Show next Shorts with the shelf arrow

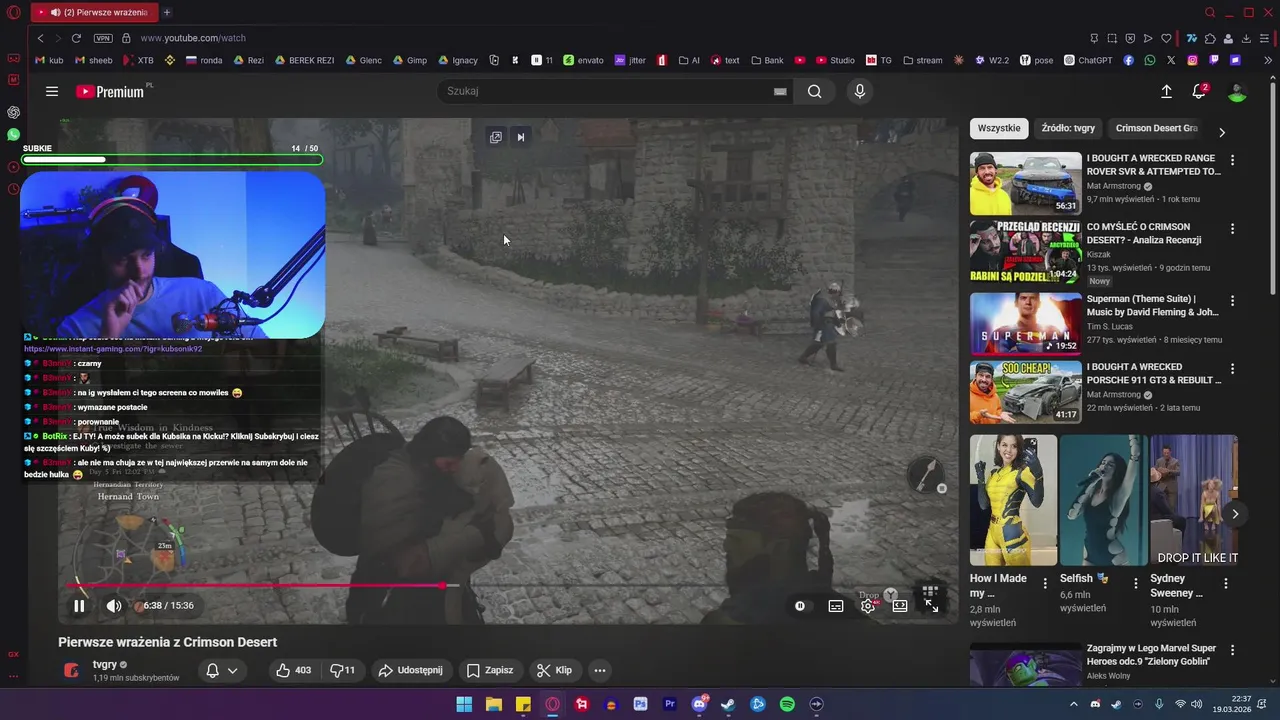pos(1235,514)
